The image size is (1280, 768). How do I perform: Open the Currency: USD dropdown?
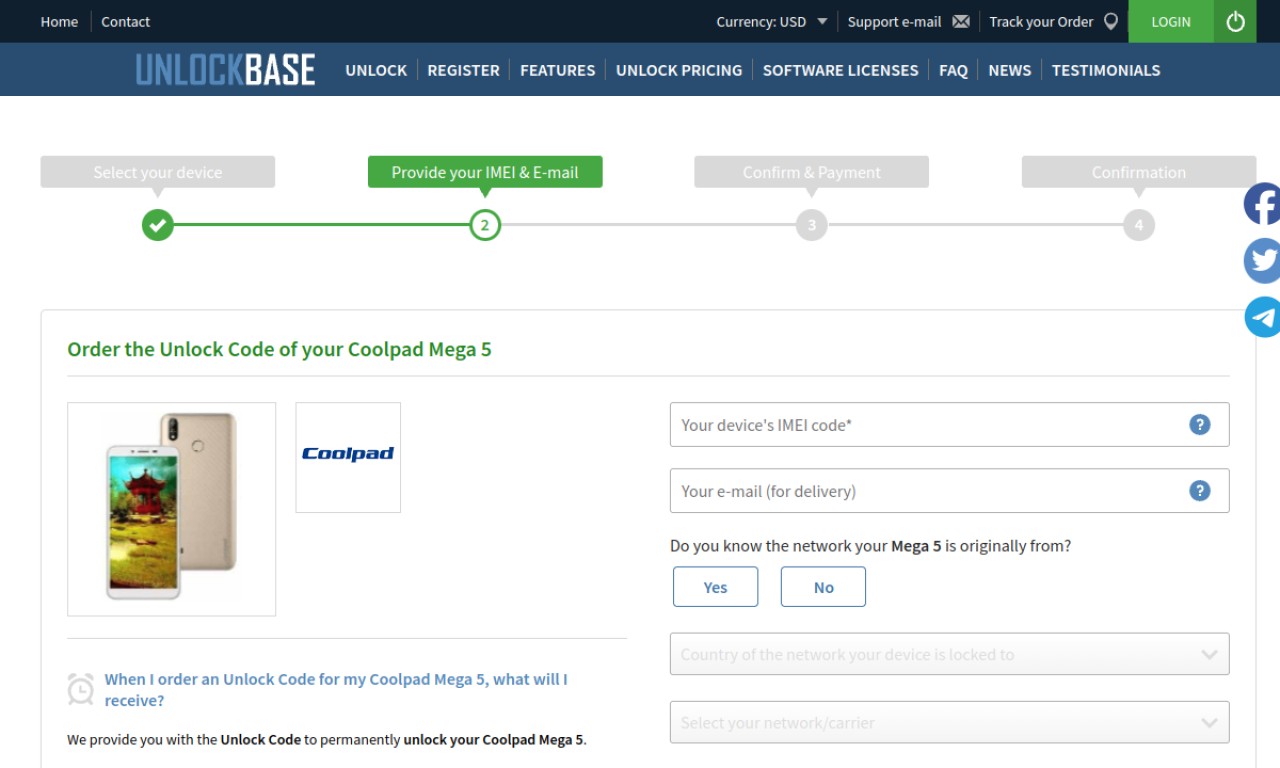point(772,21)
